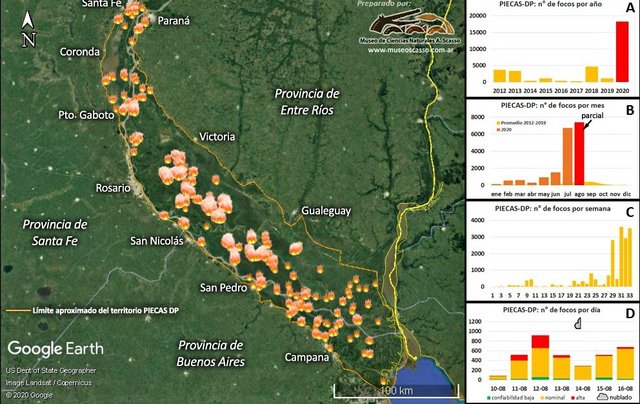Click the north arrow compass icon
640x404 pixels.
coord(28,29)
